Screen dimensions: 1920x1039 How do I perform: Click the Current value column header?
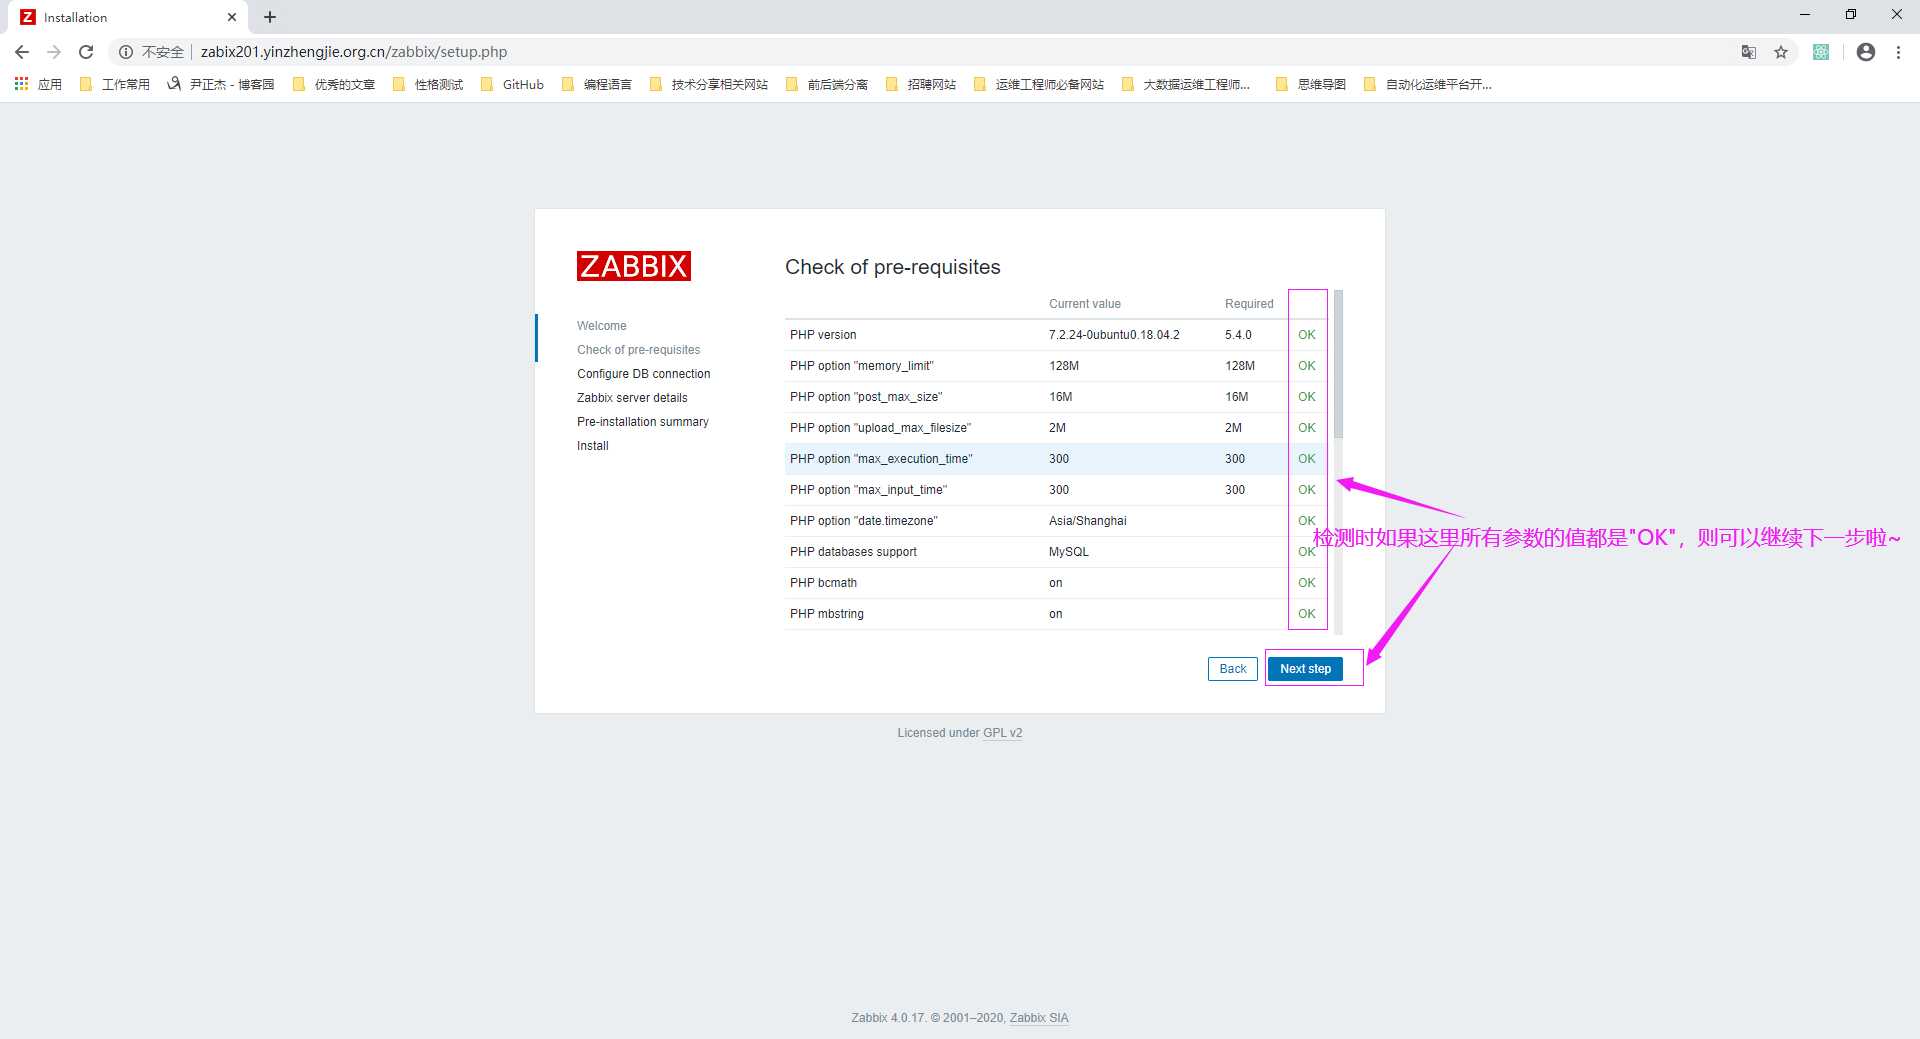pyautogui.click(x=1085, y=304)
